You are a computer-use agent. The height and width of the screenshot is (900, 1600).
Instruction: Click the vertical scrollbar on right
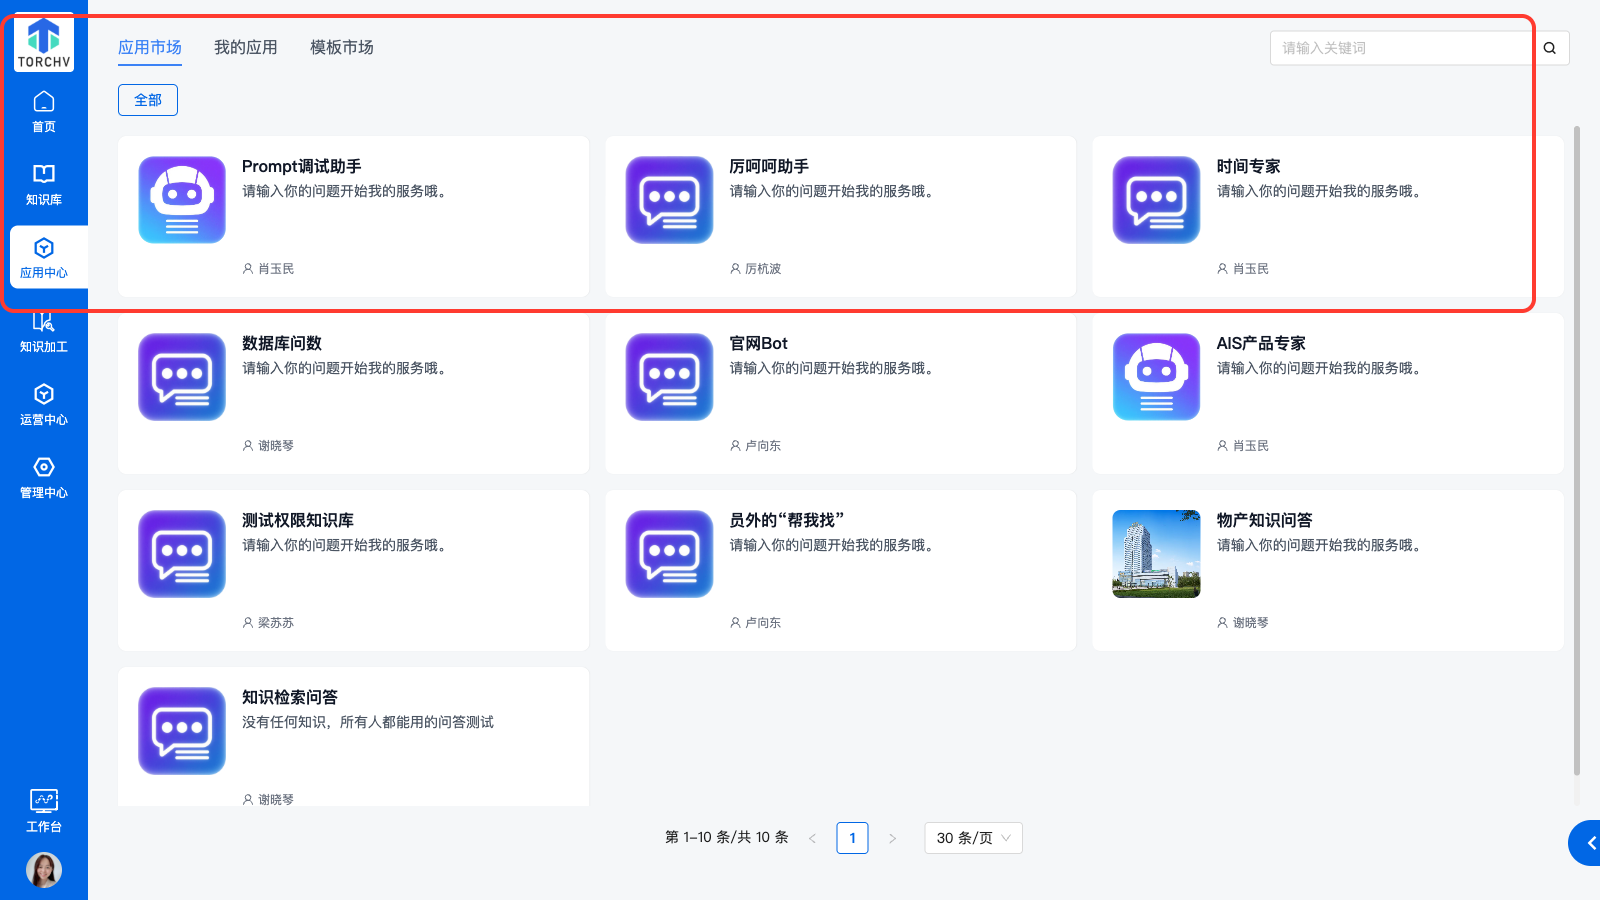pos(1577,450)
